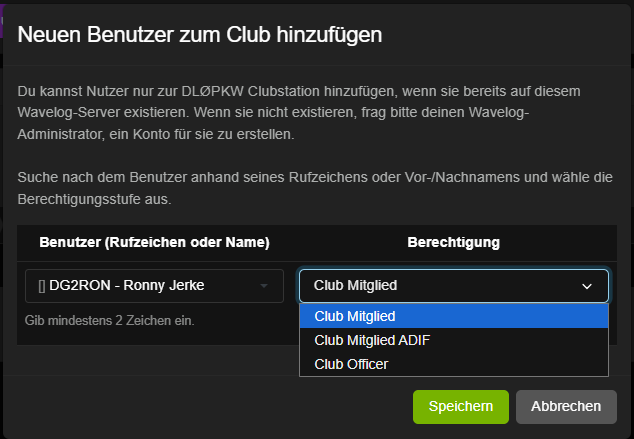This screenshot has width=634, height=439.
Task: Click the Berechtigung combo box showing "Club Mitglied"
Action: [440, 286]
